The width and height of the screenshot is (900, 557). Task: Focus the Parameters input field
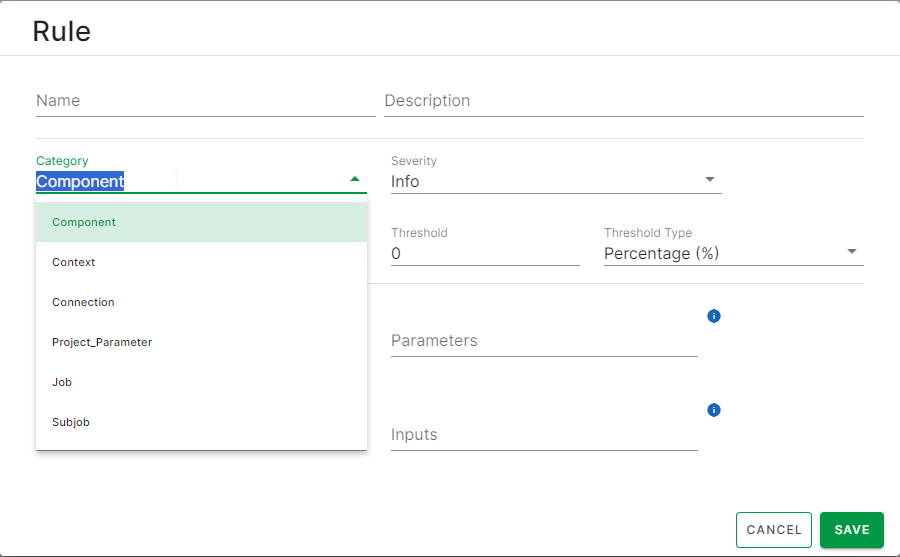(543, 341)
